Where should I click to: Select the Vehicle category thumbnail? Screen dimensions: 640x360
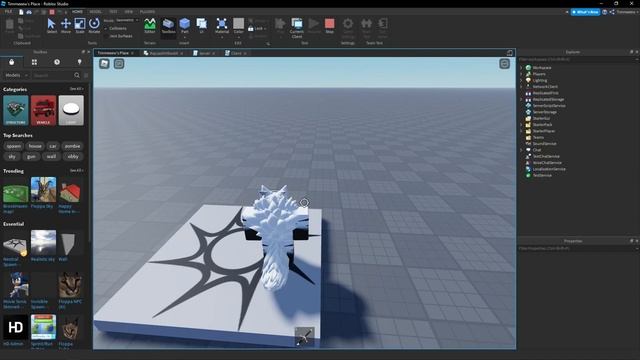coord(43,110)
